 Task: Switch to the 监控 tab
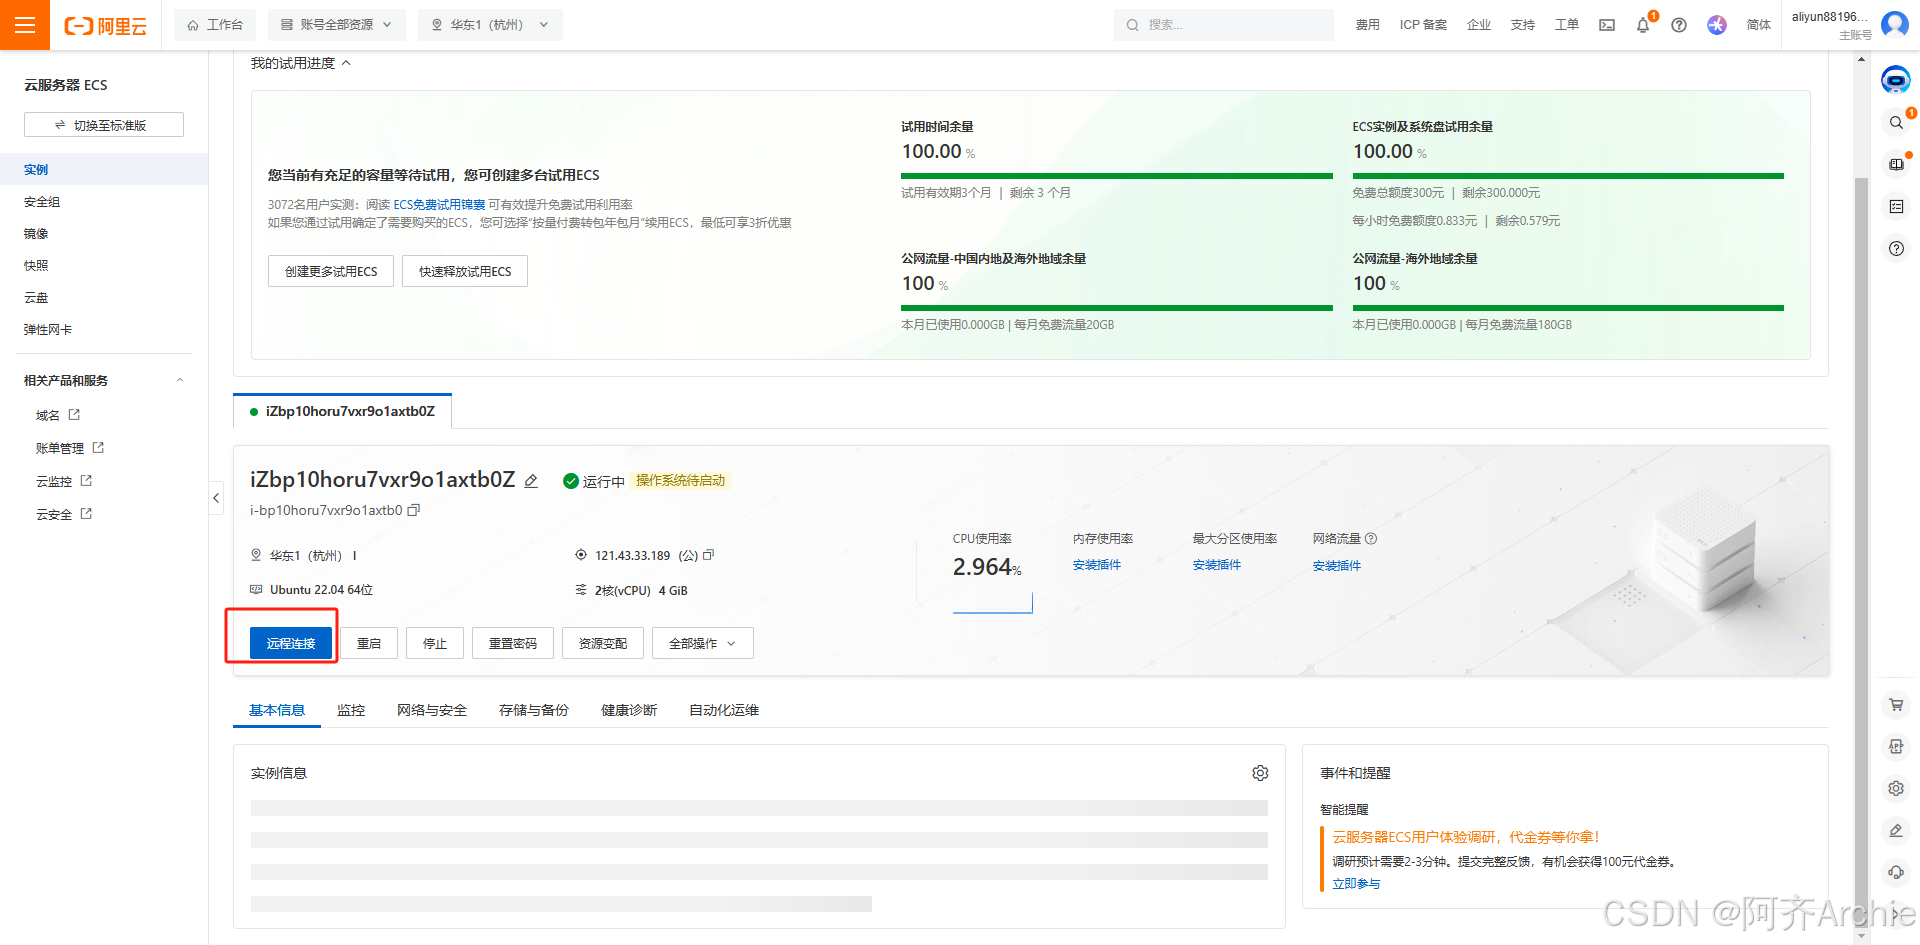(351, 710)
